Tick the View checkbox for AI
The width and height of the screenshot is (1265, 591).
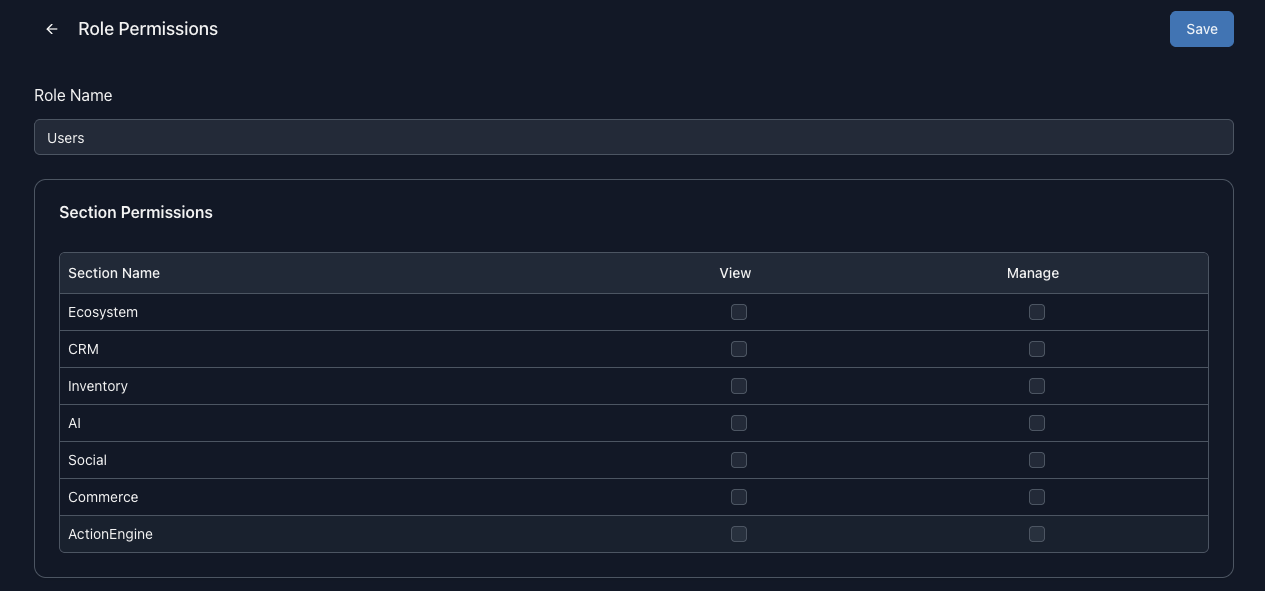click(739, 423)
